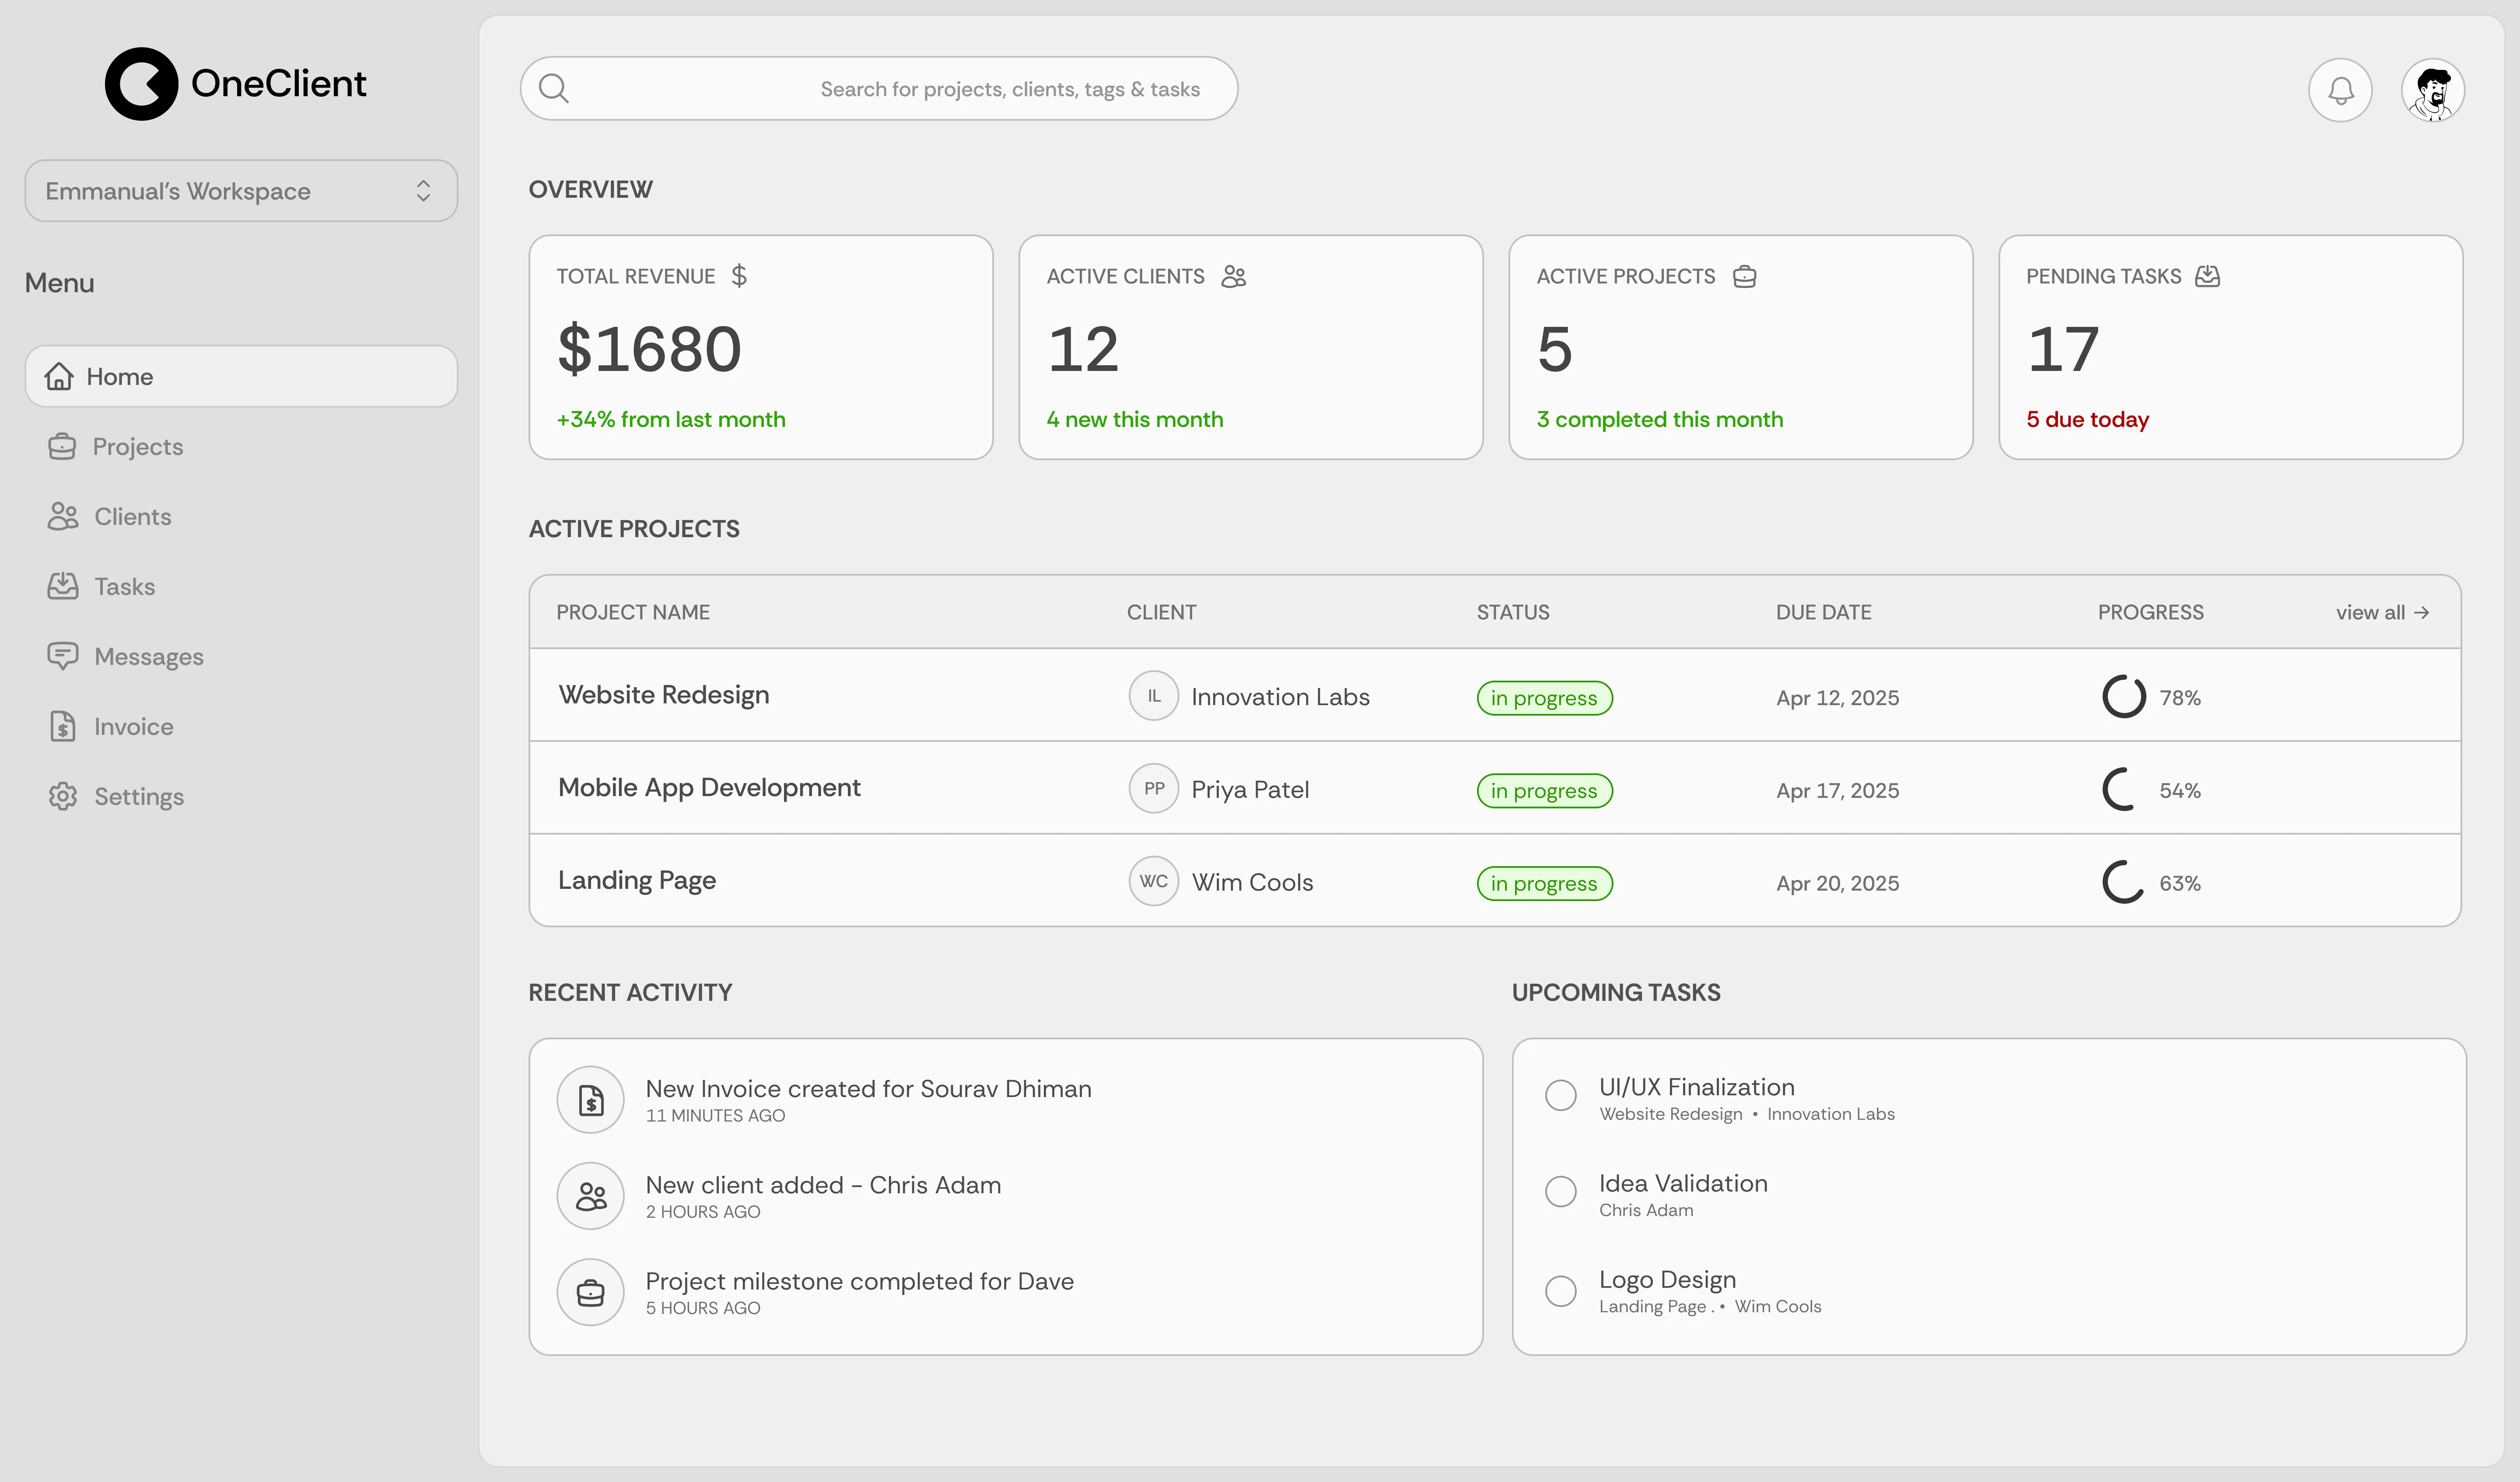Click Mobile App Development's in progress badge

(1545, 791)
